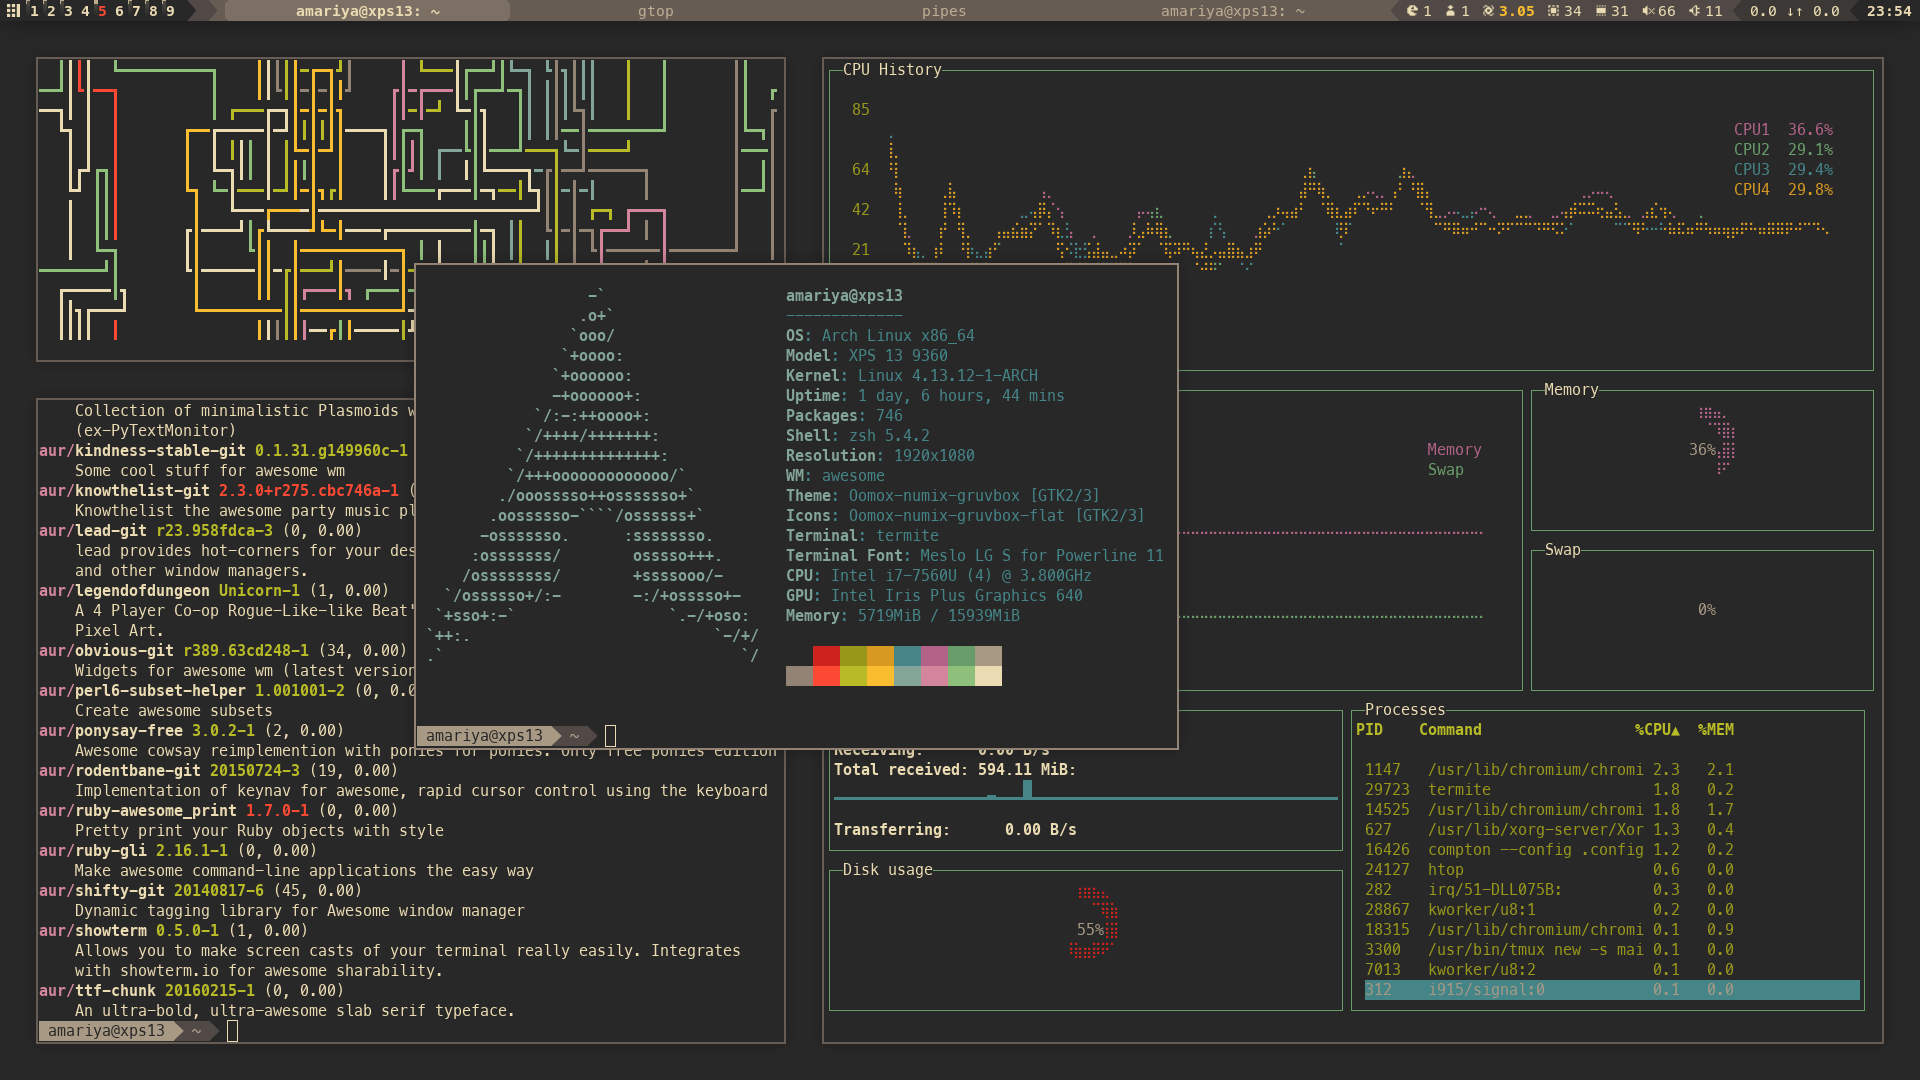
Task: Click the logged-in users icon
Action: (1450, 11)
